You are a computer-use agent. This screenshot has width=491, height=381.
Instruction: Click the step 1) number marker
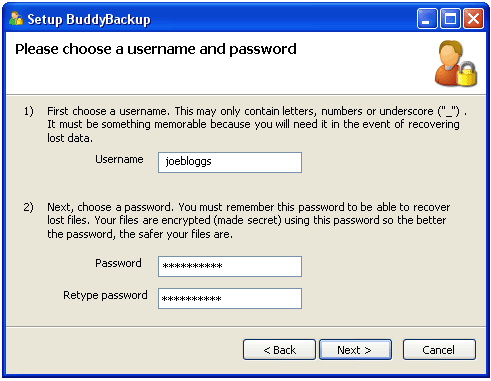coord(29,111)
